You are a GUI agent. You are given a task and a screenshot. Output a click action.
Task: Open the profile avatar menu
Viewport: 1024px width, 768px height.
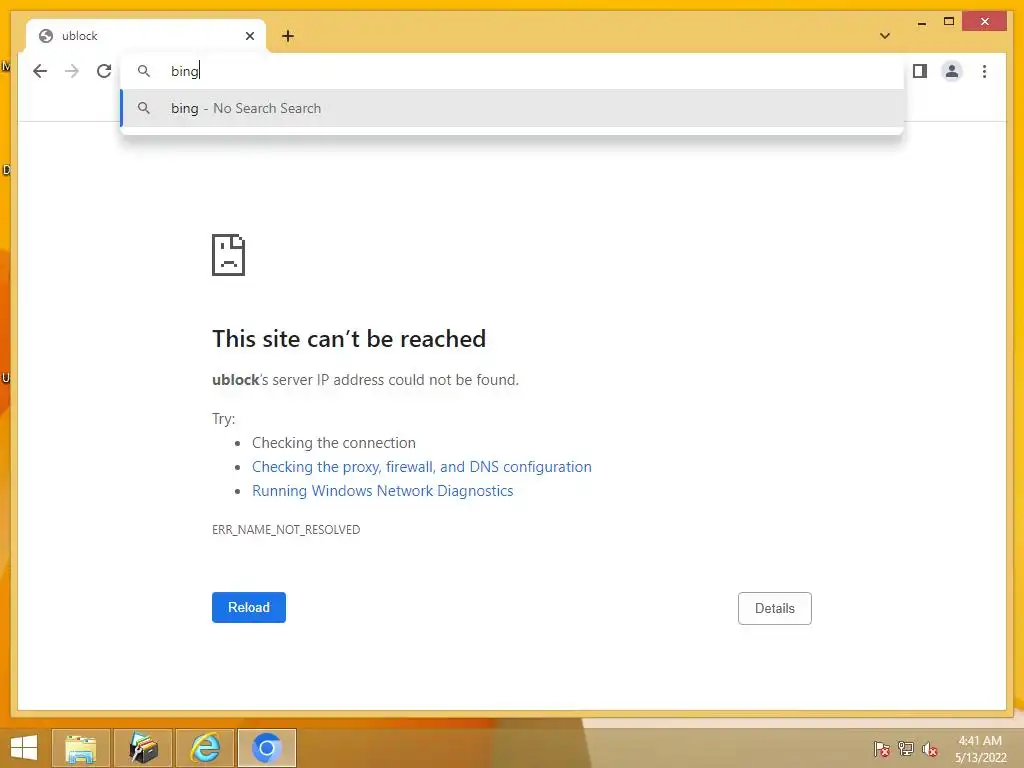pyautogui.click(x=952, y=71)
